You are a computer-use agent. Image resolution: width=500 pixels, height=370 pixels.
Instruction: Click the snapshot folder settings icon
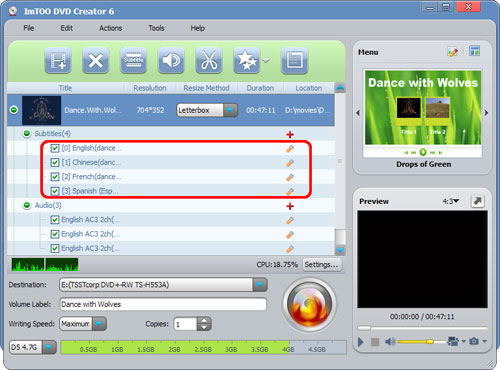(453, 341)
